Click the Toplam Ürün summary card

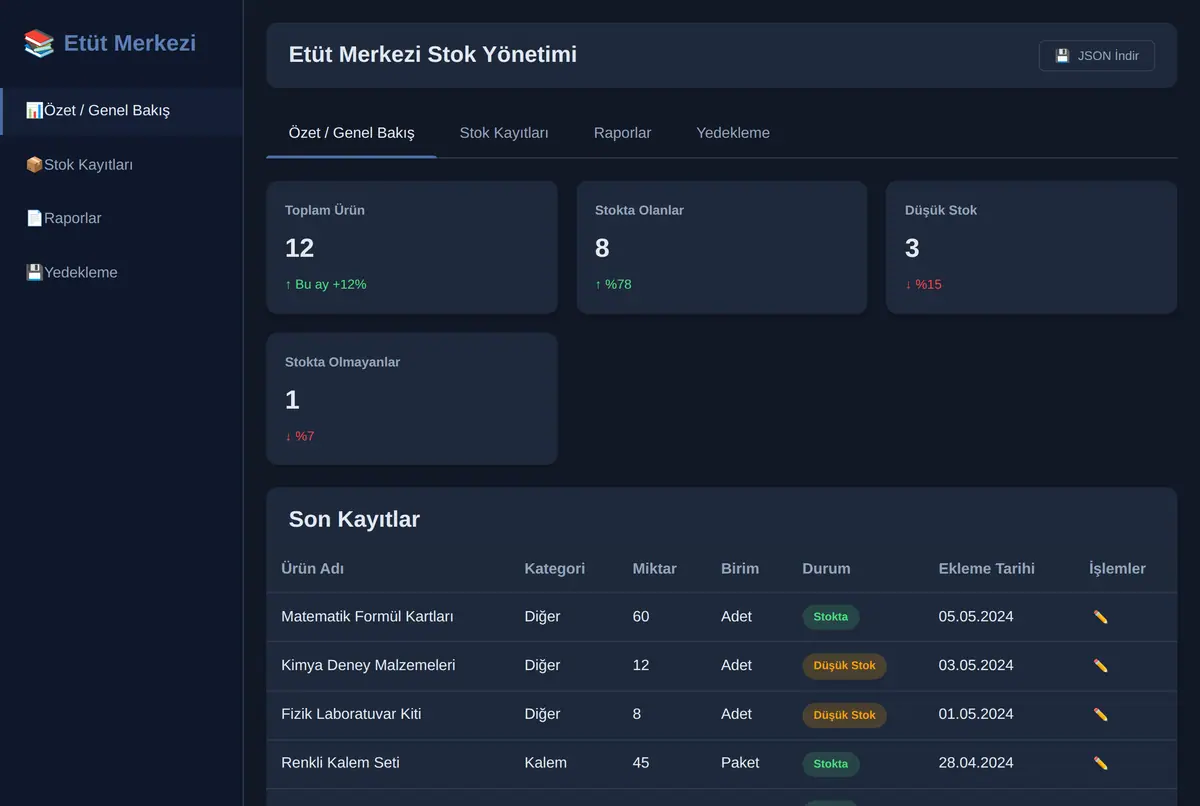[412, 247]
